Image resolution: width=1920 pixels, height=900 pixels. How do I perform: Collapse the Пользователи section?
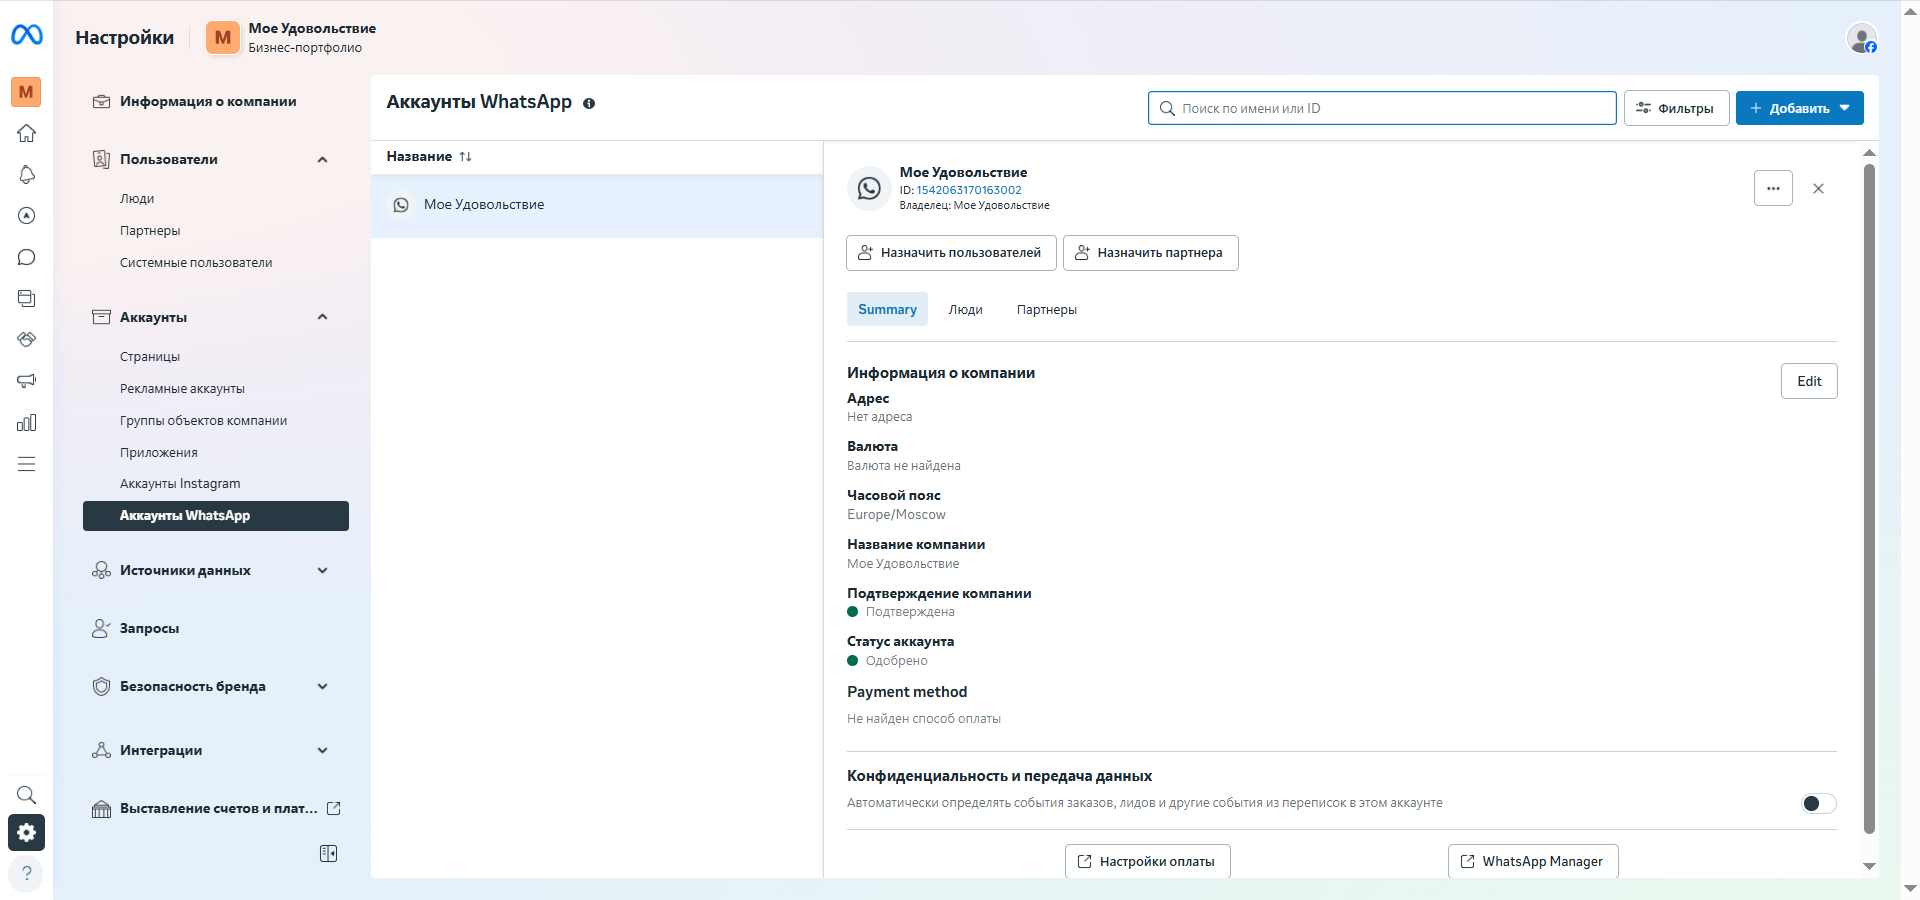click(322, 160)
